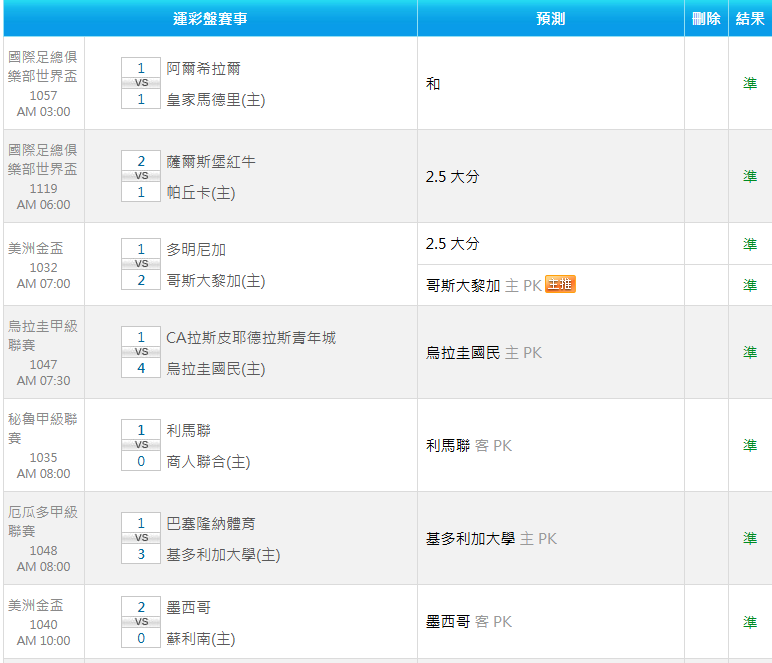Select team name 巴塞隆納體育
The height and width of the screenshot is (663, 772).
(211, 524)
